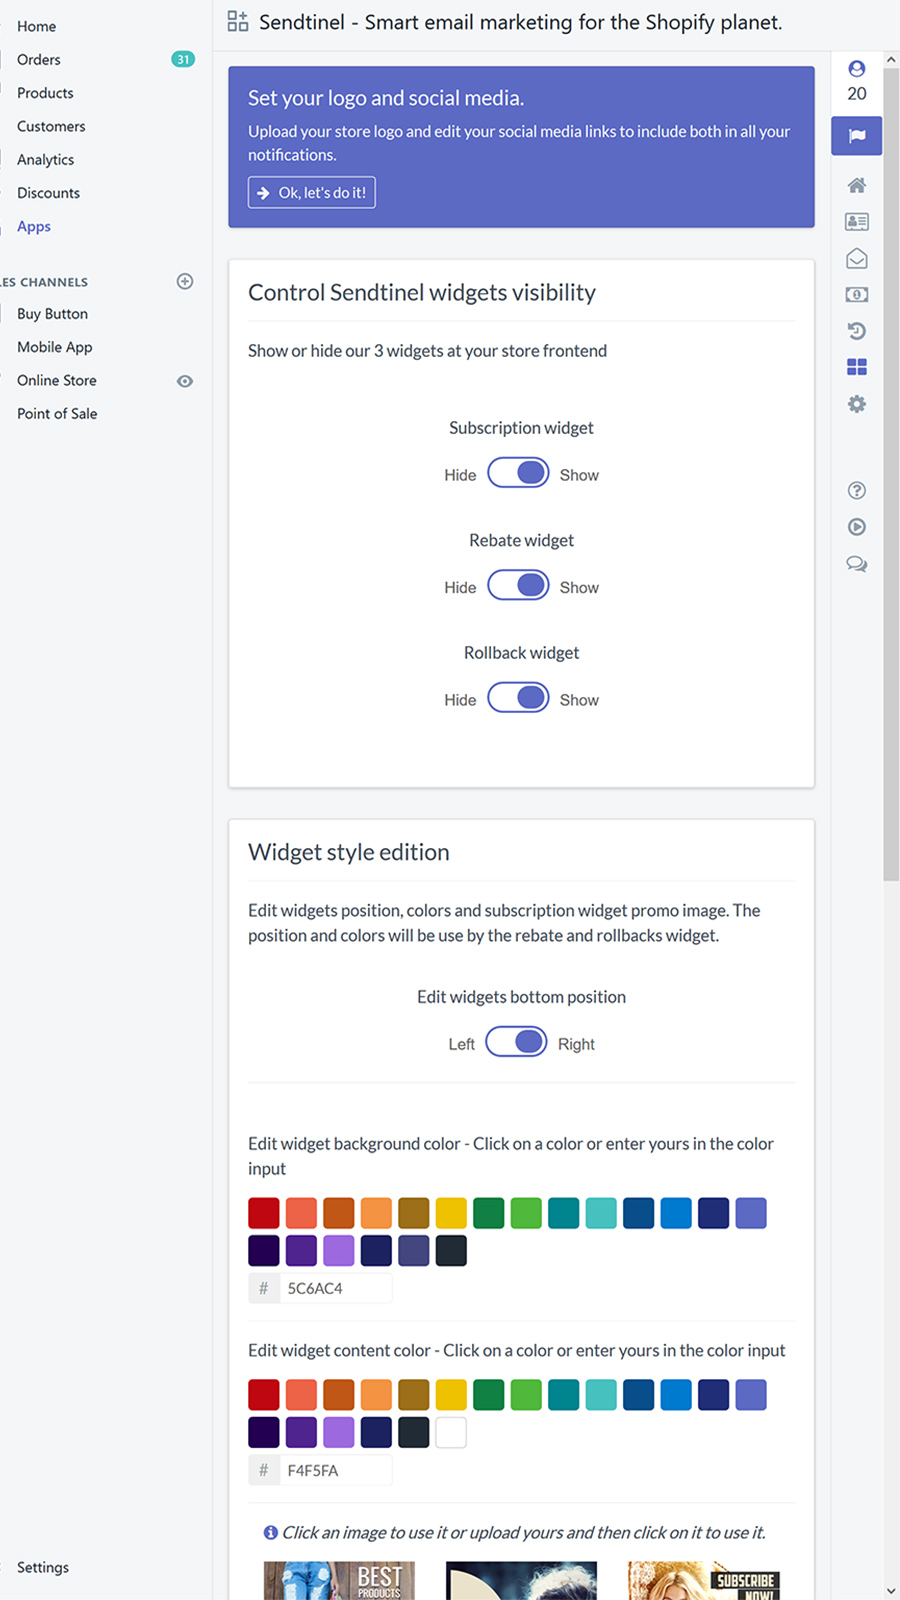Open the chat bubbles icon
The height and width of the screenshot is (1600, 900).
pos(857,564)
